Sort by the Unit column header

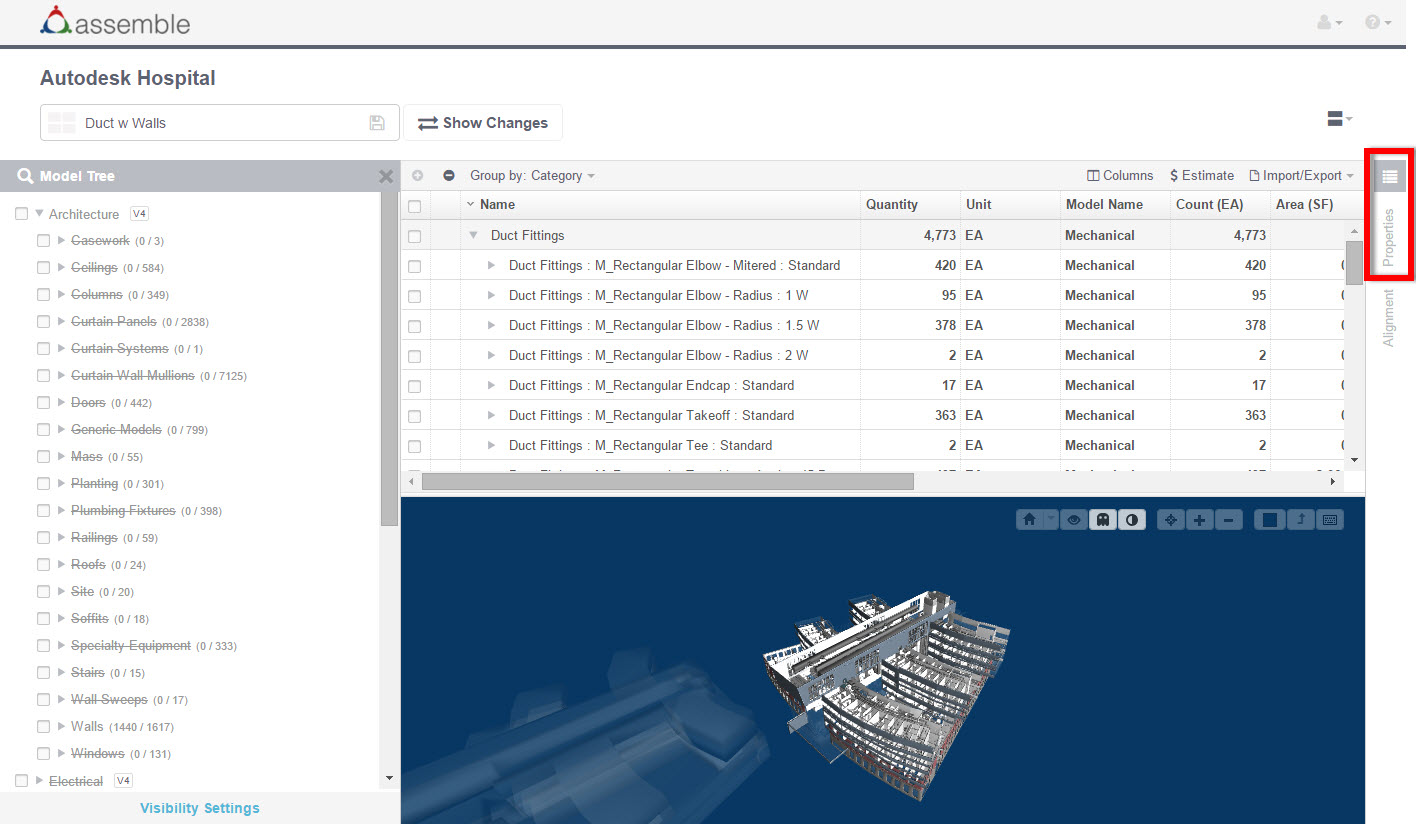pos(978,205)
